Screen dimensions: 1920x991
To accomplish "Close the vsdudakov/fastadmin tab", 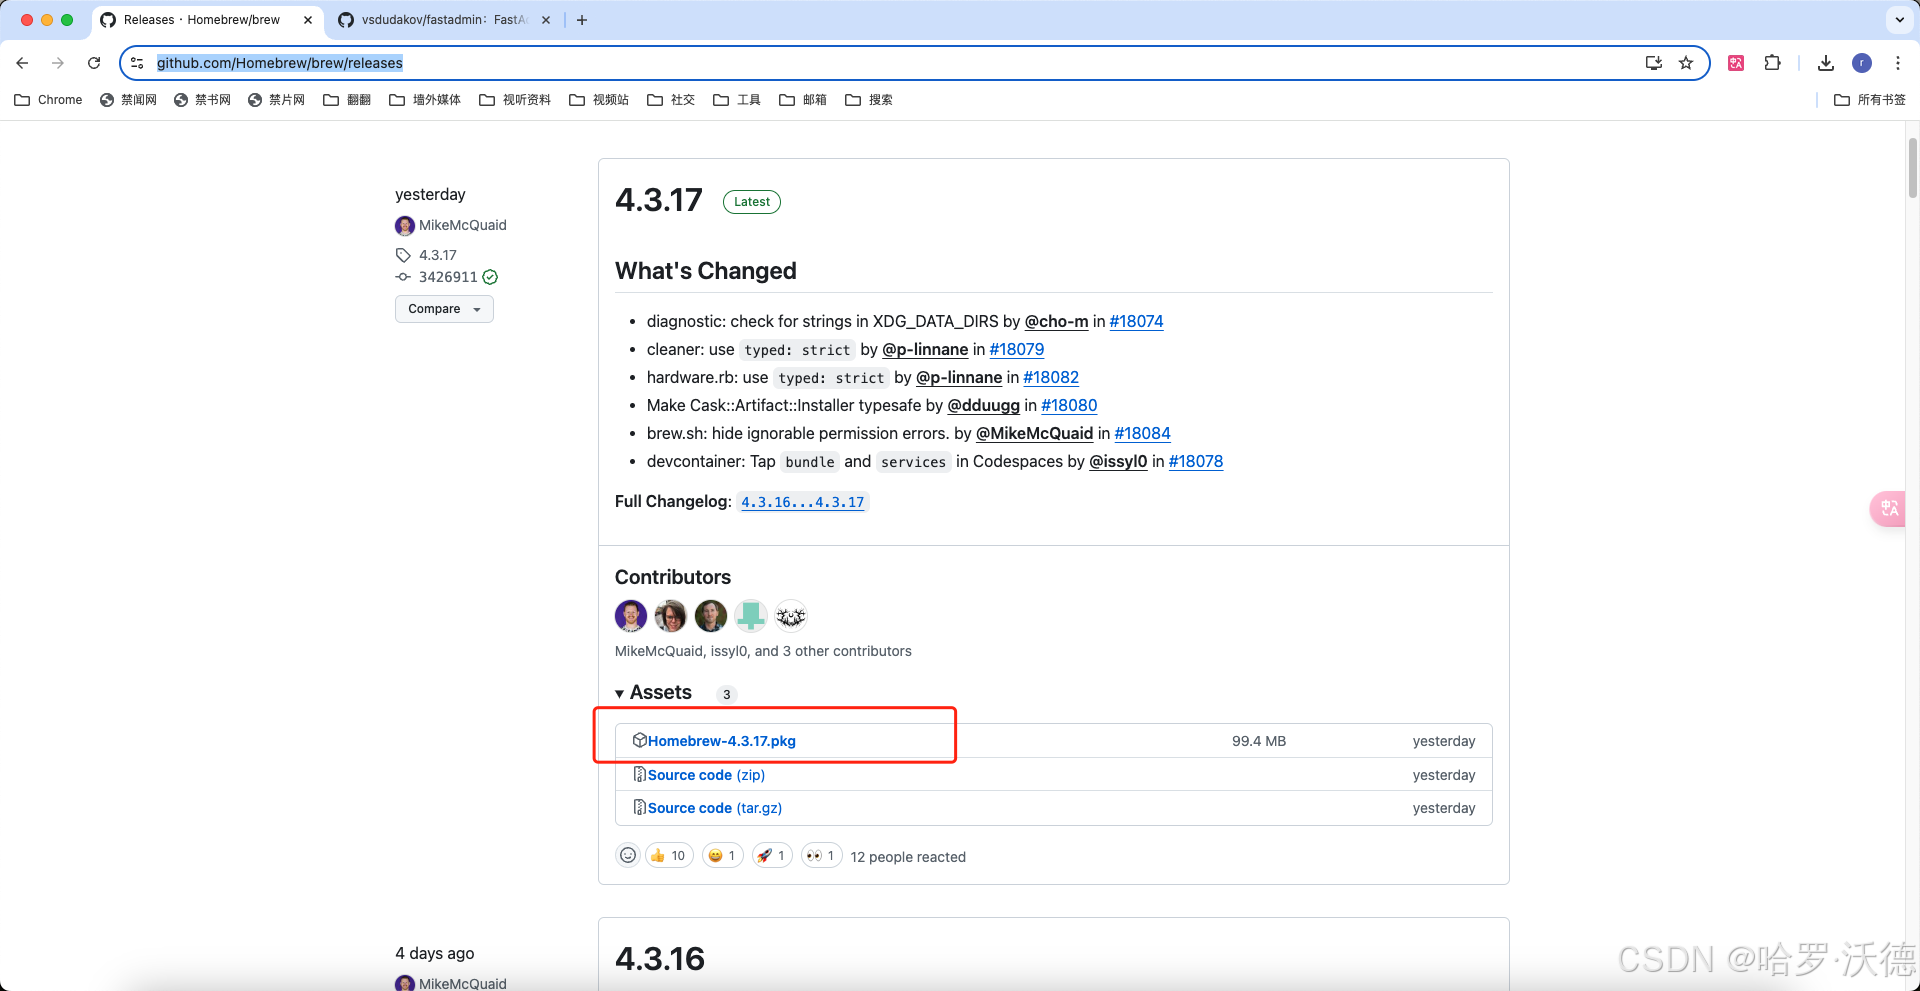I will point(546,20).
